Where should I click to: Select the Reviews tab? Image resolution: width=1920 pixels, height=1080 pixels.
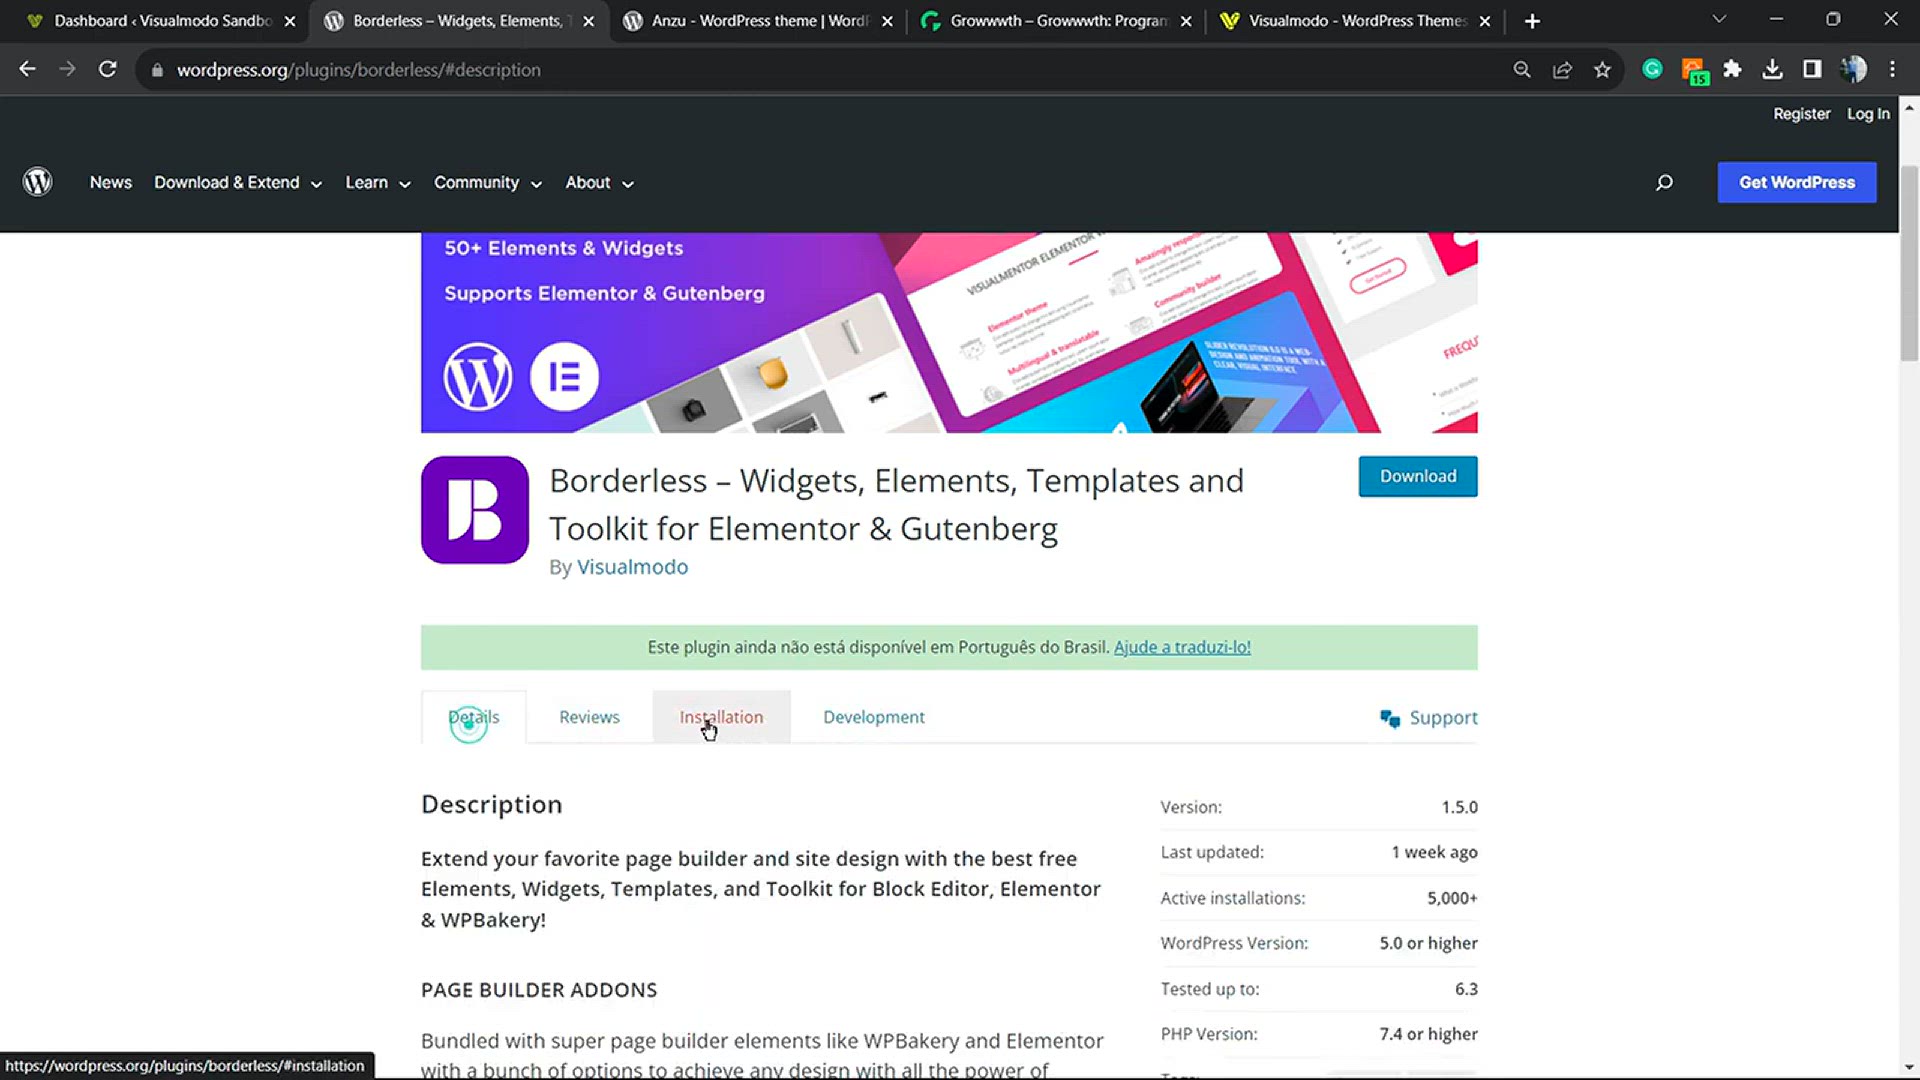pos(589,717)
